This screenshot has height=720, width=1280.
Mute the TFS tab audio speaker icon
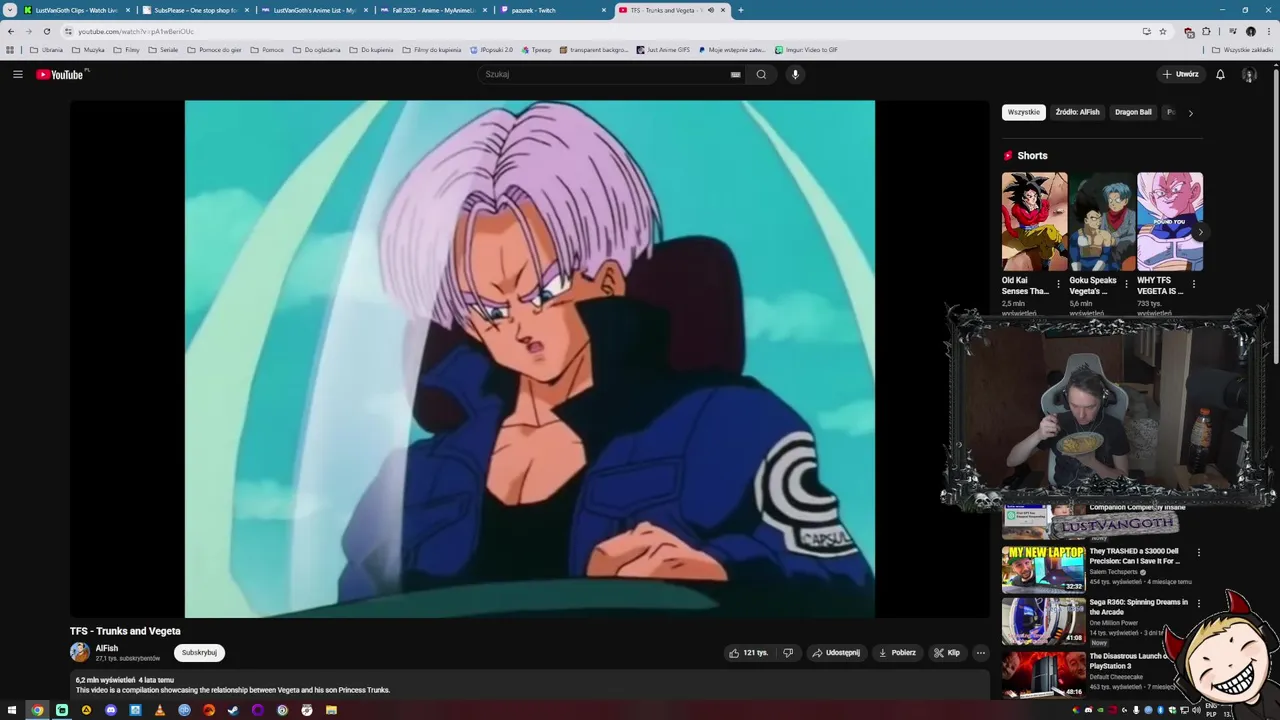tap(711, 10)
